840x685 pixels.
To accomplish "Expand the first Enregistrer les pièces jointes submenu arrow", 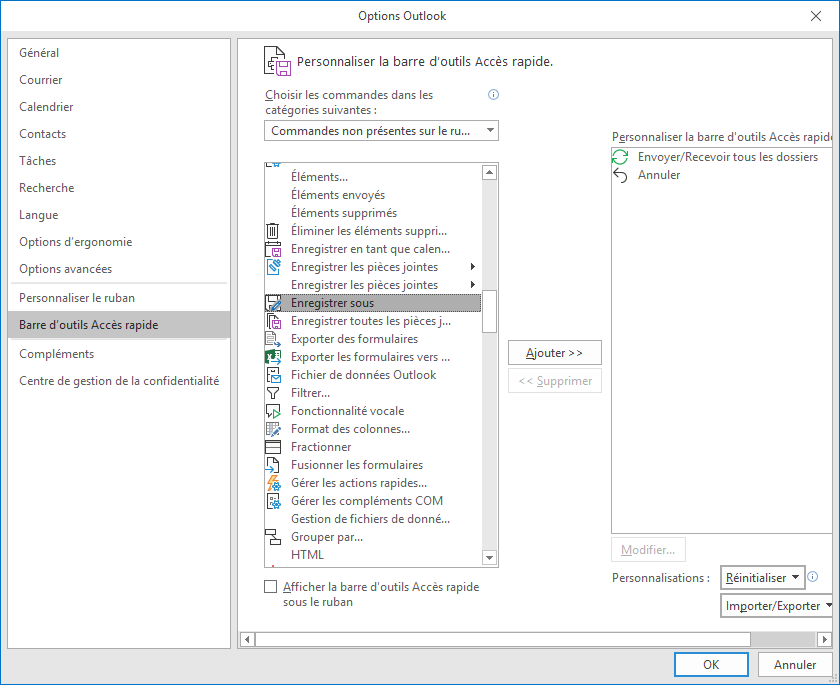I will 472,267.
